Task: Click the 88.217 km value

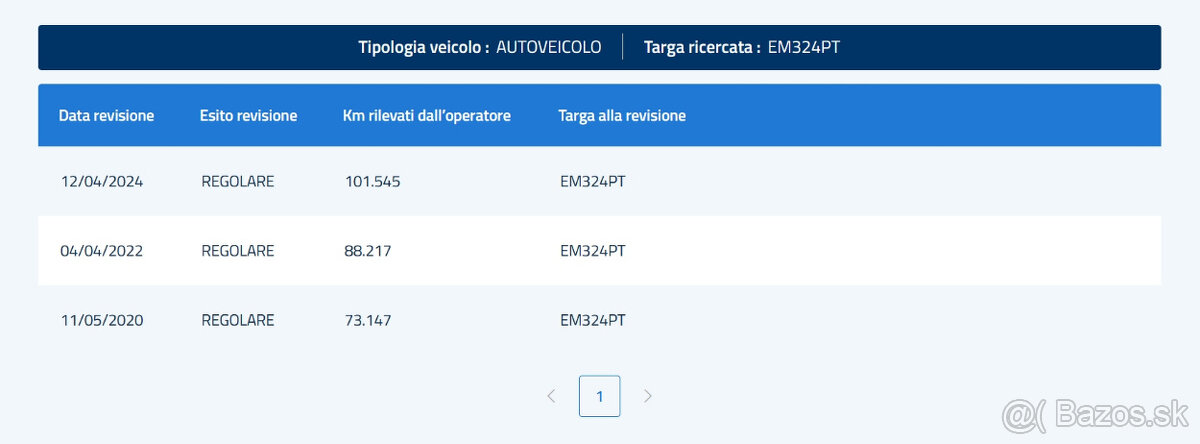Action: pos(367,251)
